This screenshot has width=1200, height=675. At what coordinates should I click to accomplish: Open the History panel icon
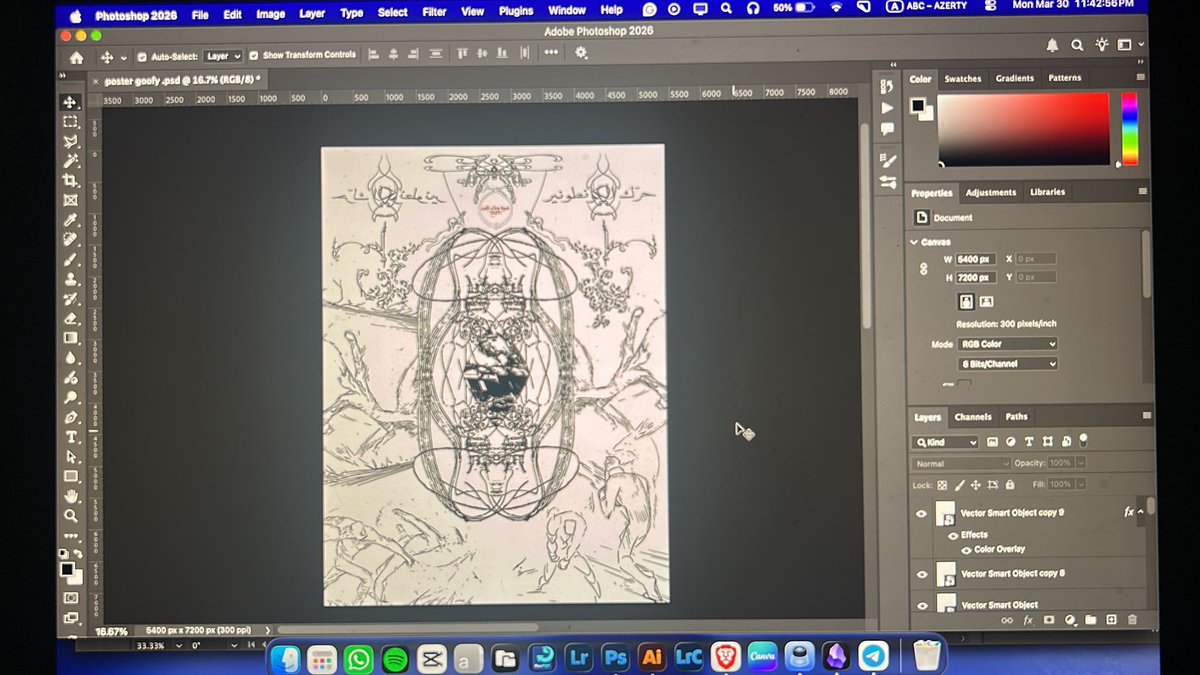click(886, 87)
